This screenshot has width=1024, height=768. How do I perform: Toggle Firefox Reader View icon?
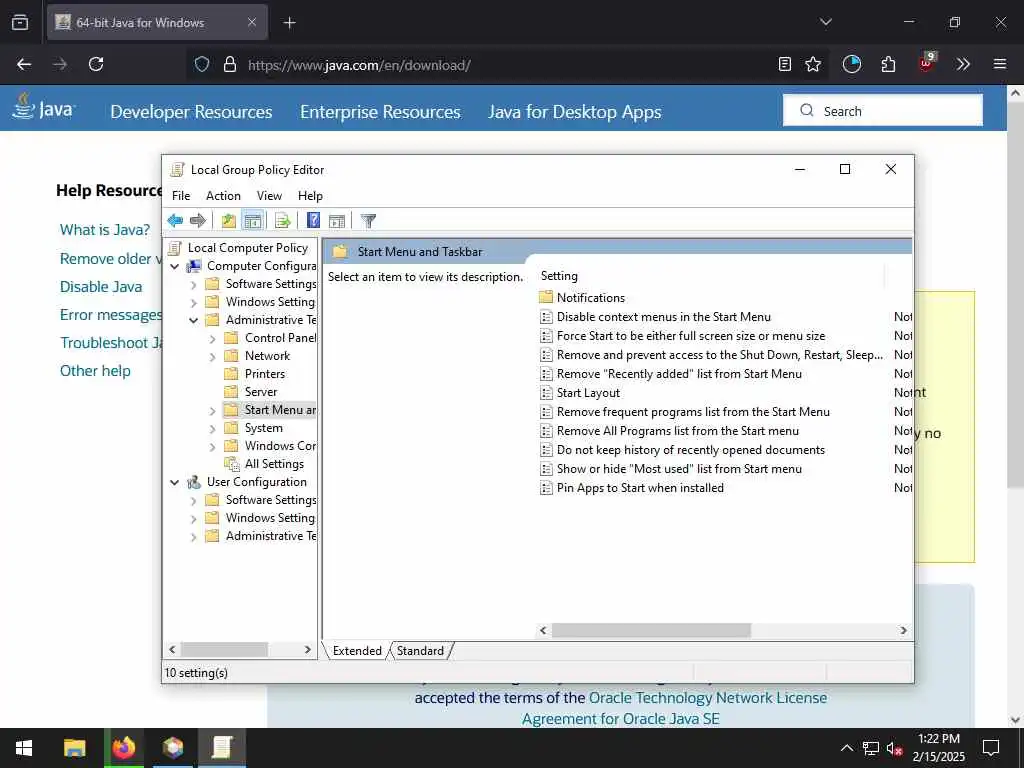click(785, 64)
